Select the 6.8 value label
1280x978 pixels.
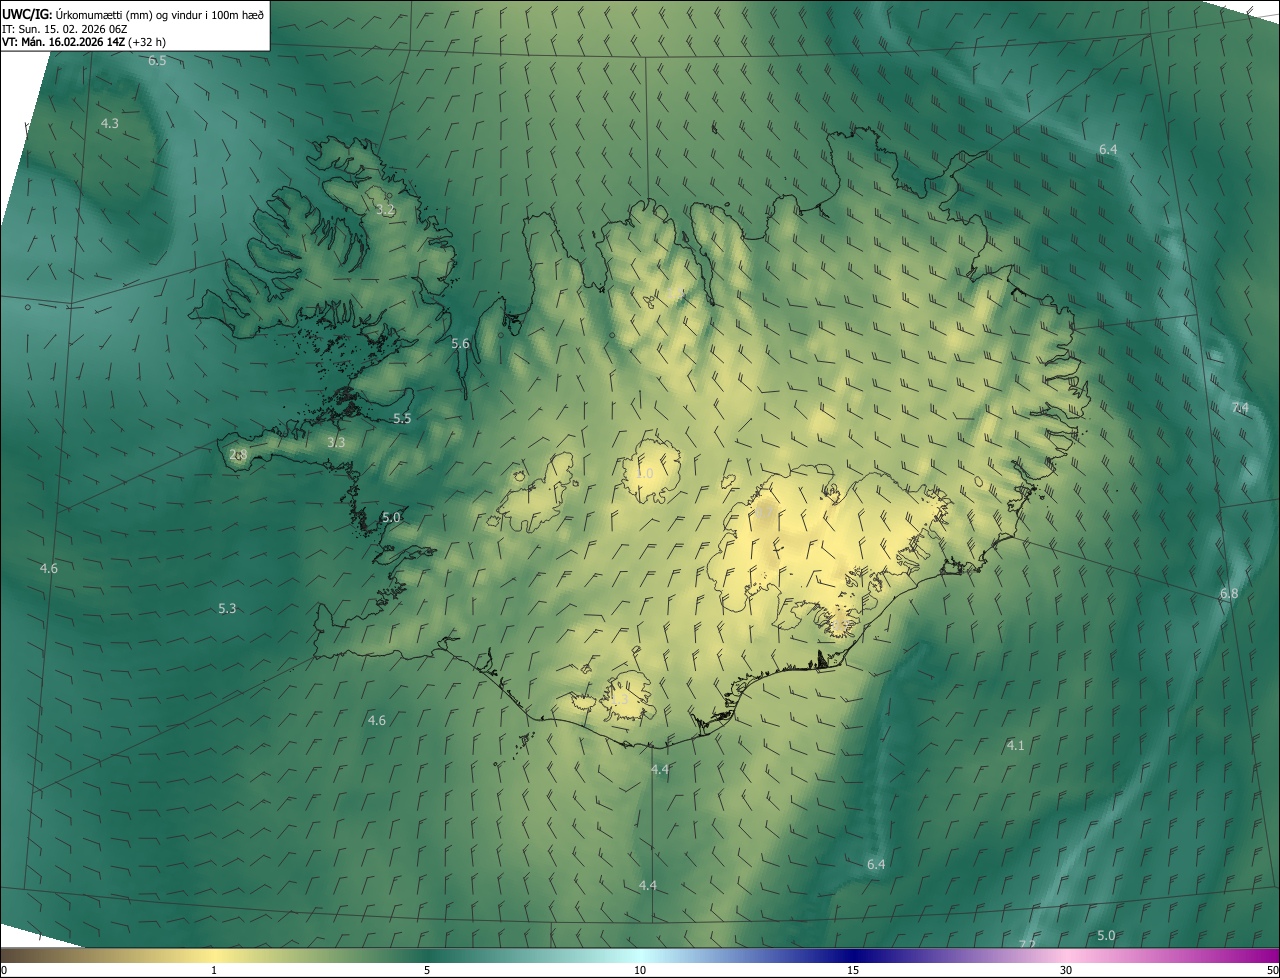1229,593
